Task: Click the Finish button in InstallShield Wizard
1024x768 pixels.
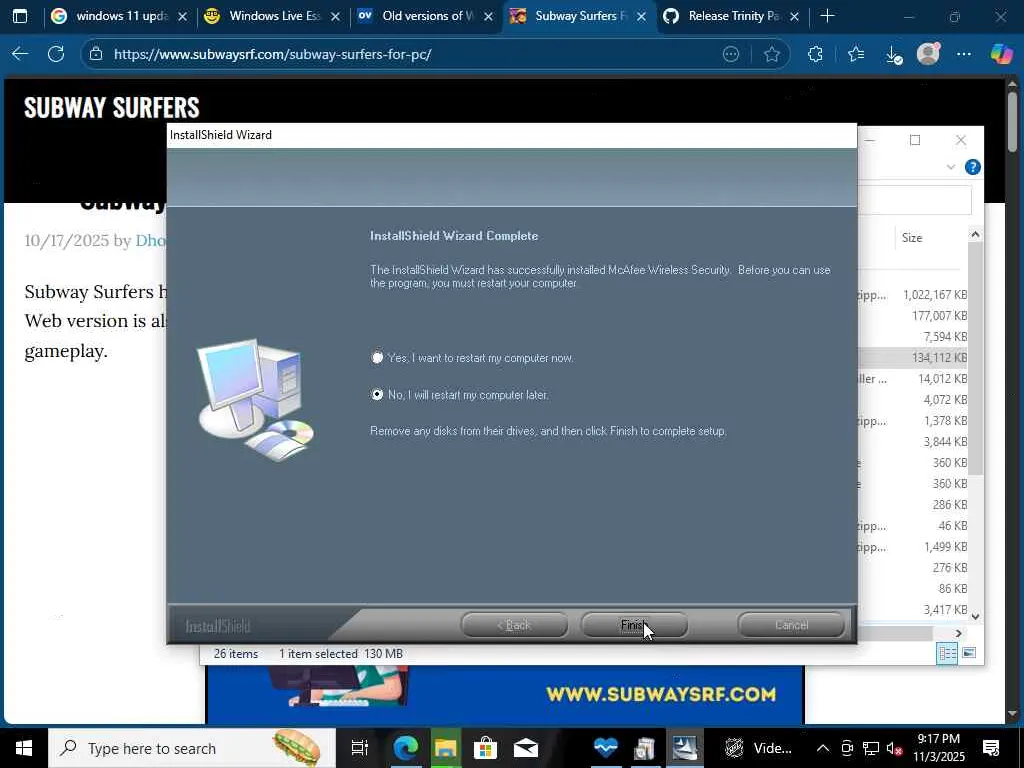Action: 634,625
